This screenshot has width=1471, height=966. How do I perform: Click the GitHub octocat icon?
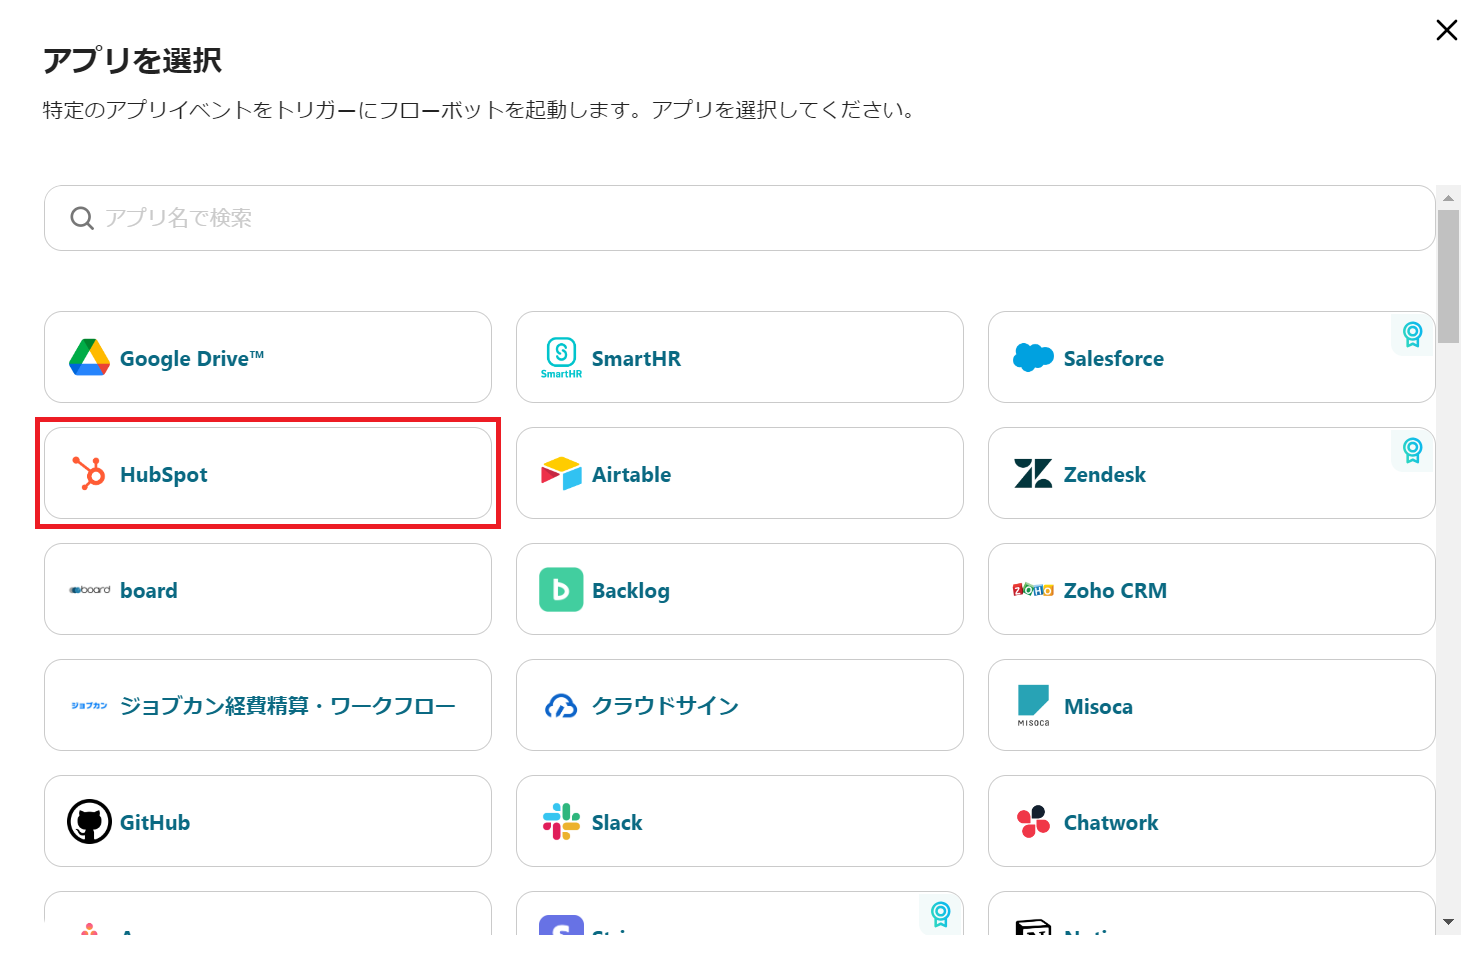pos(89,821)
